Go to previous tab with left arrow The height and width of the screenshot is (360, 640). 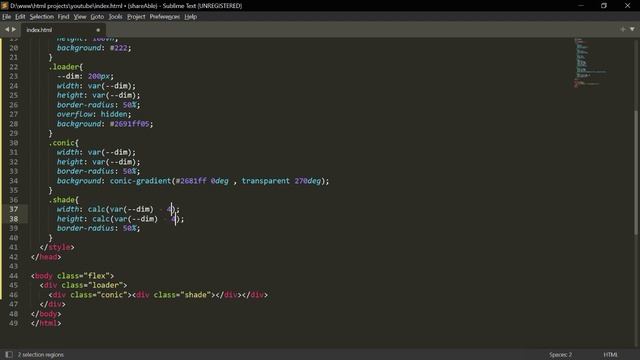(7, 29)
